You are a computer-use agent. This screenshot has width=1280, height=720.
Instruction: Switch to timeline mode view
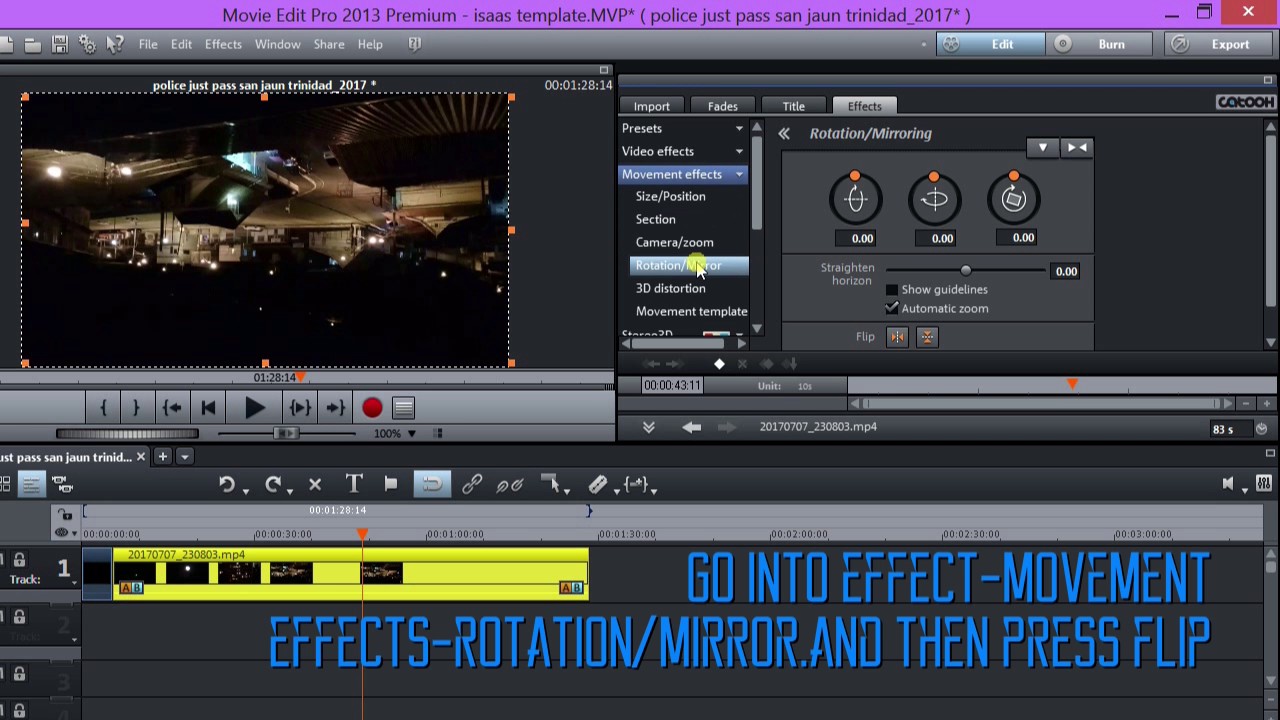coord(31,485)
